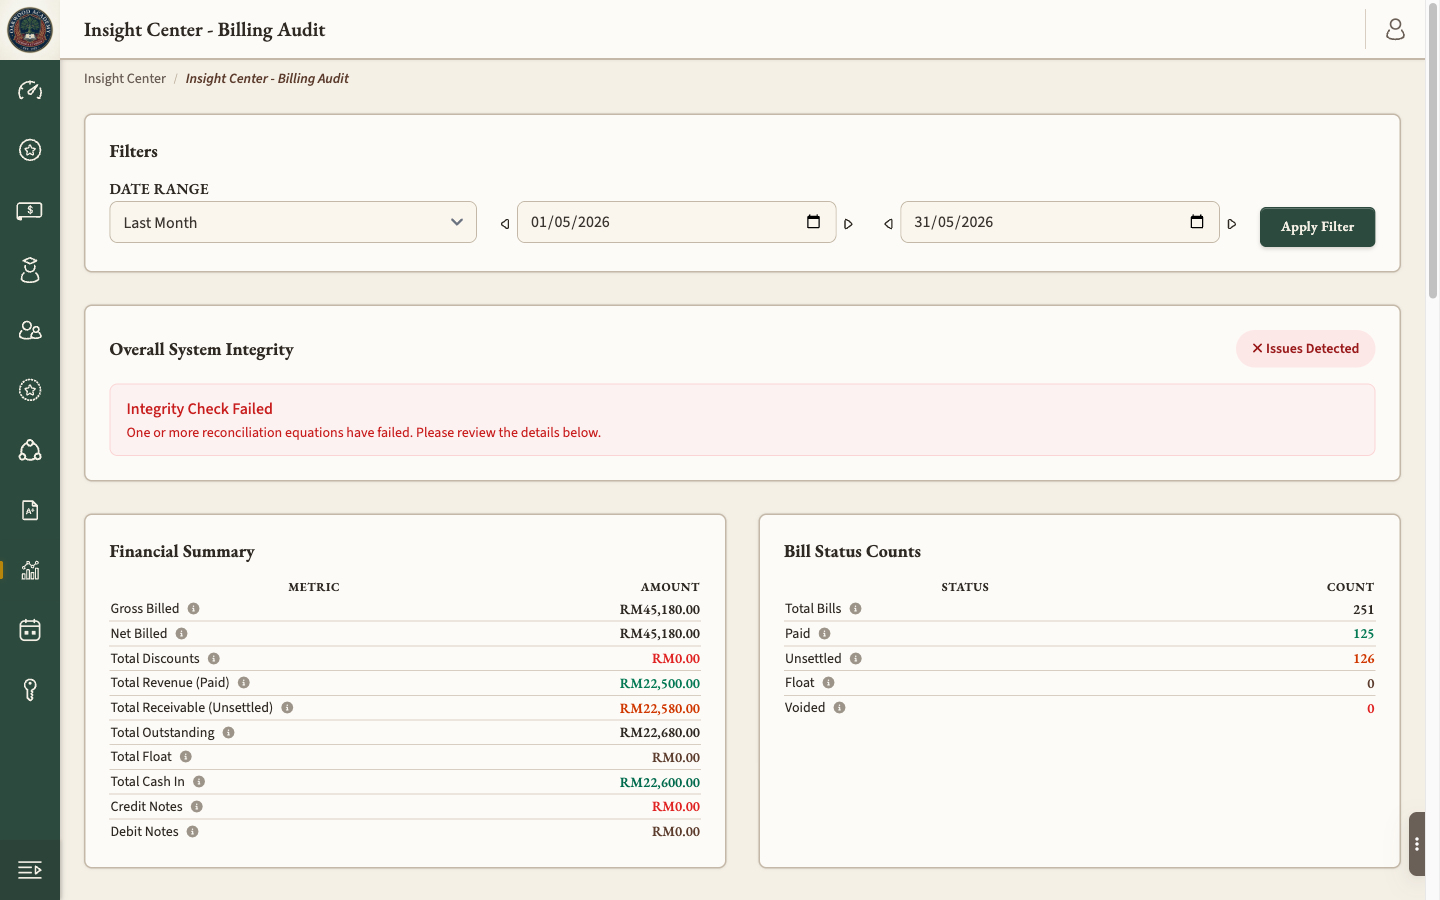Open the users group icon in sidebar
The image size is (1440, 900).
click(30, 330)
